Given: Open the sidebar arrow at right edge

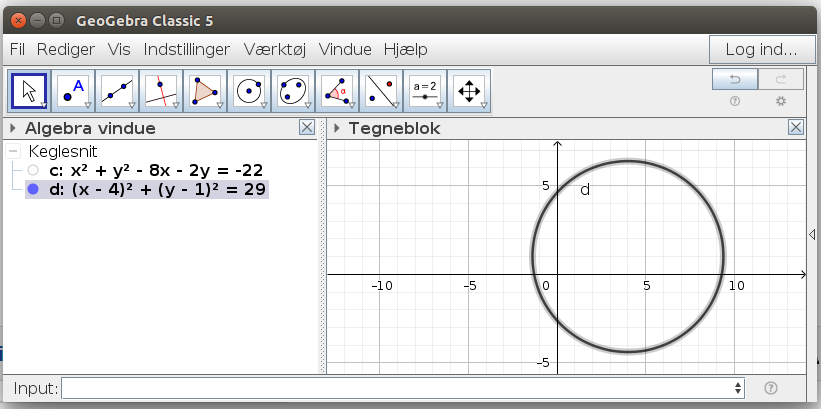Looking at the screenshot, I should click(x=813, y=234).
